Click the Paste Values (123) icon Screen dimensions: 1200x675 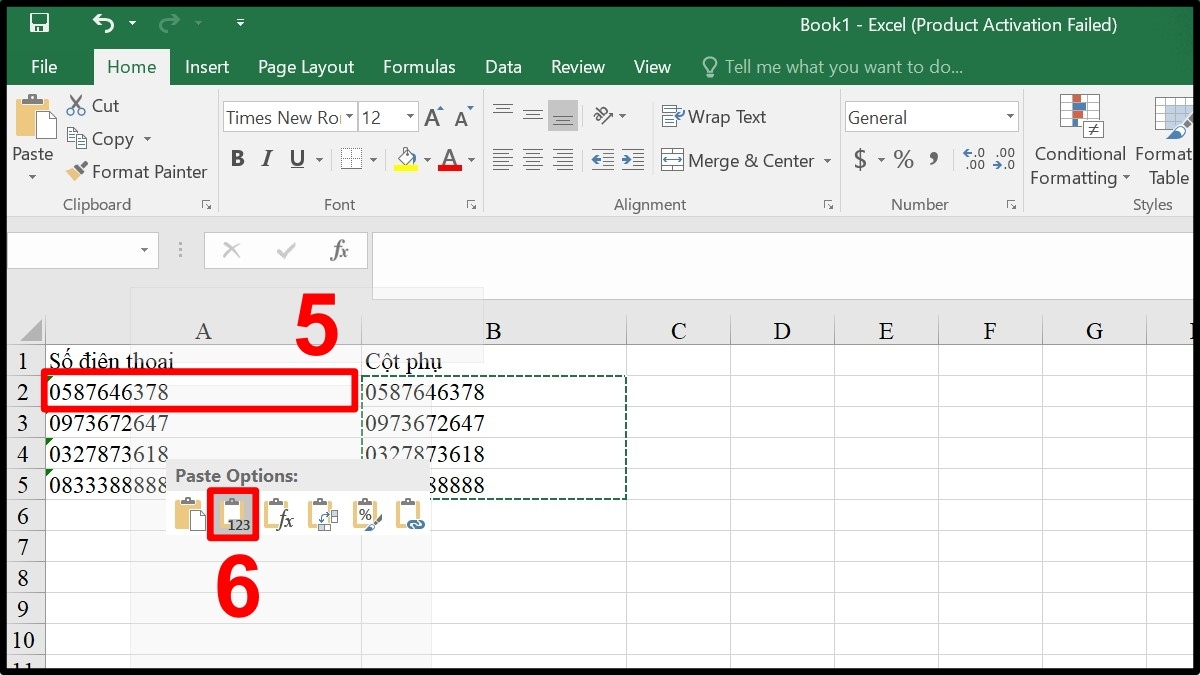(x=233, y=514)
